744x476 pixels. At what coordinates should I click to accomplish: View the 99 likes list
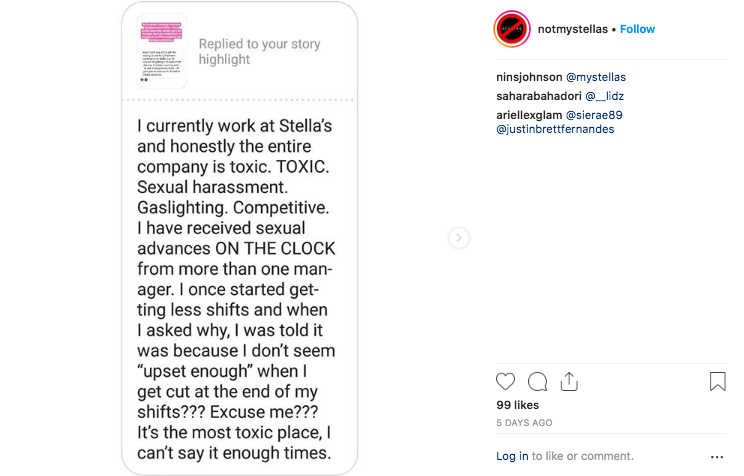(x=518, y=405)
